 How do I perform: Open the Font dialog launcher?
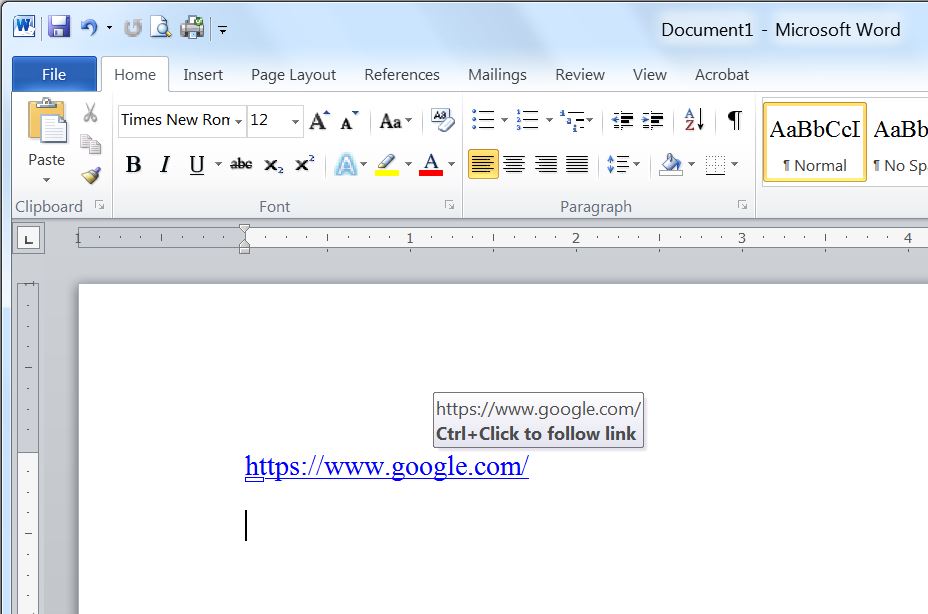tap(449, 205)
